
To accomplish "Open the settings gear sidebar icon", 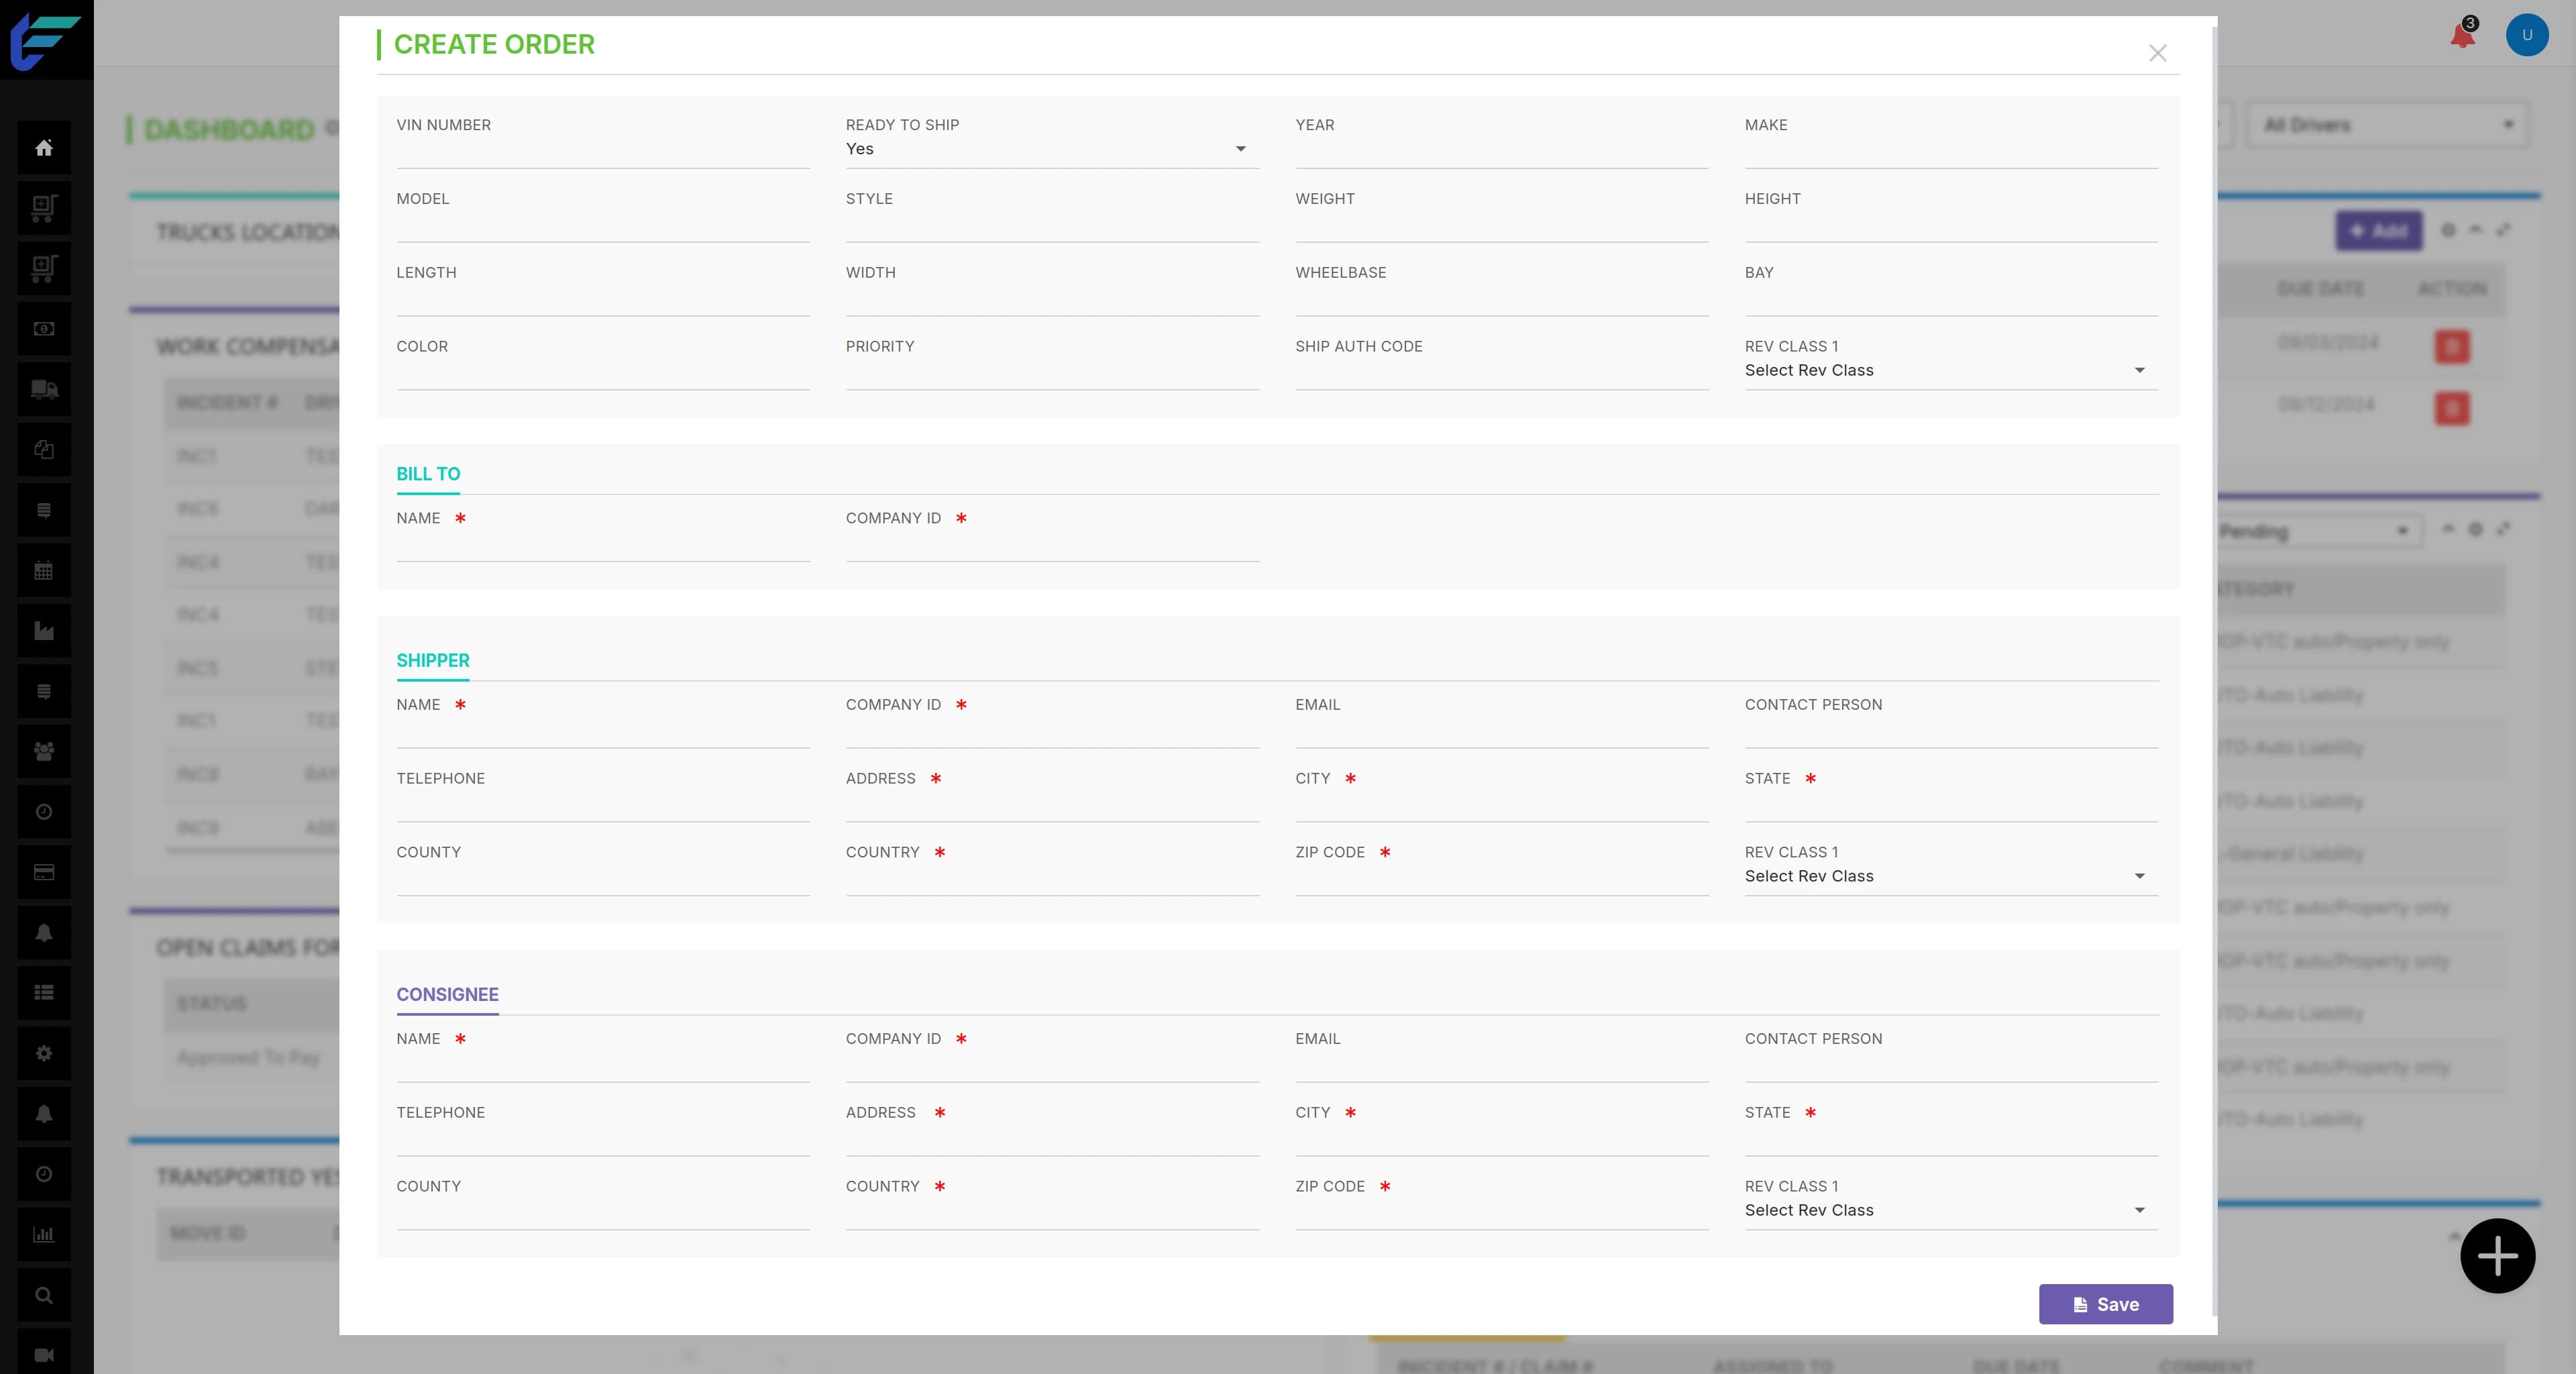I will 44,1053.
